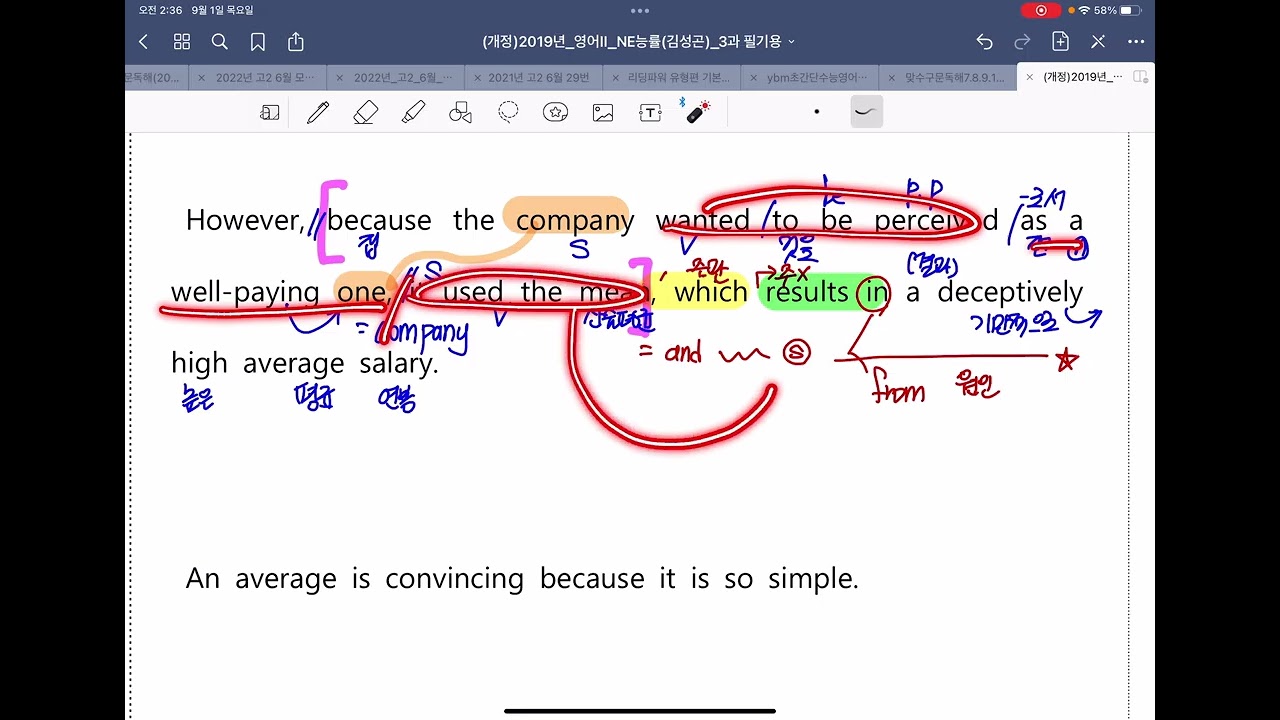The height and width of the screenshot is (720, 1280).
Task: Select the zoom window tool
Action: click(x=269, y=113)
